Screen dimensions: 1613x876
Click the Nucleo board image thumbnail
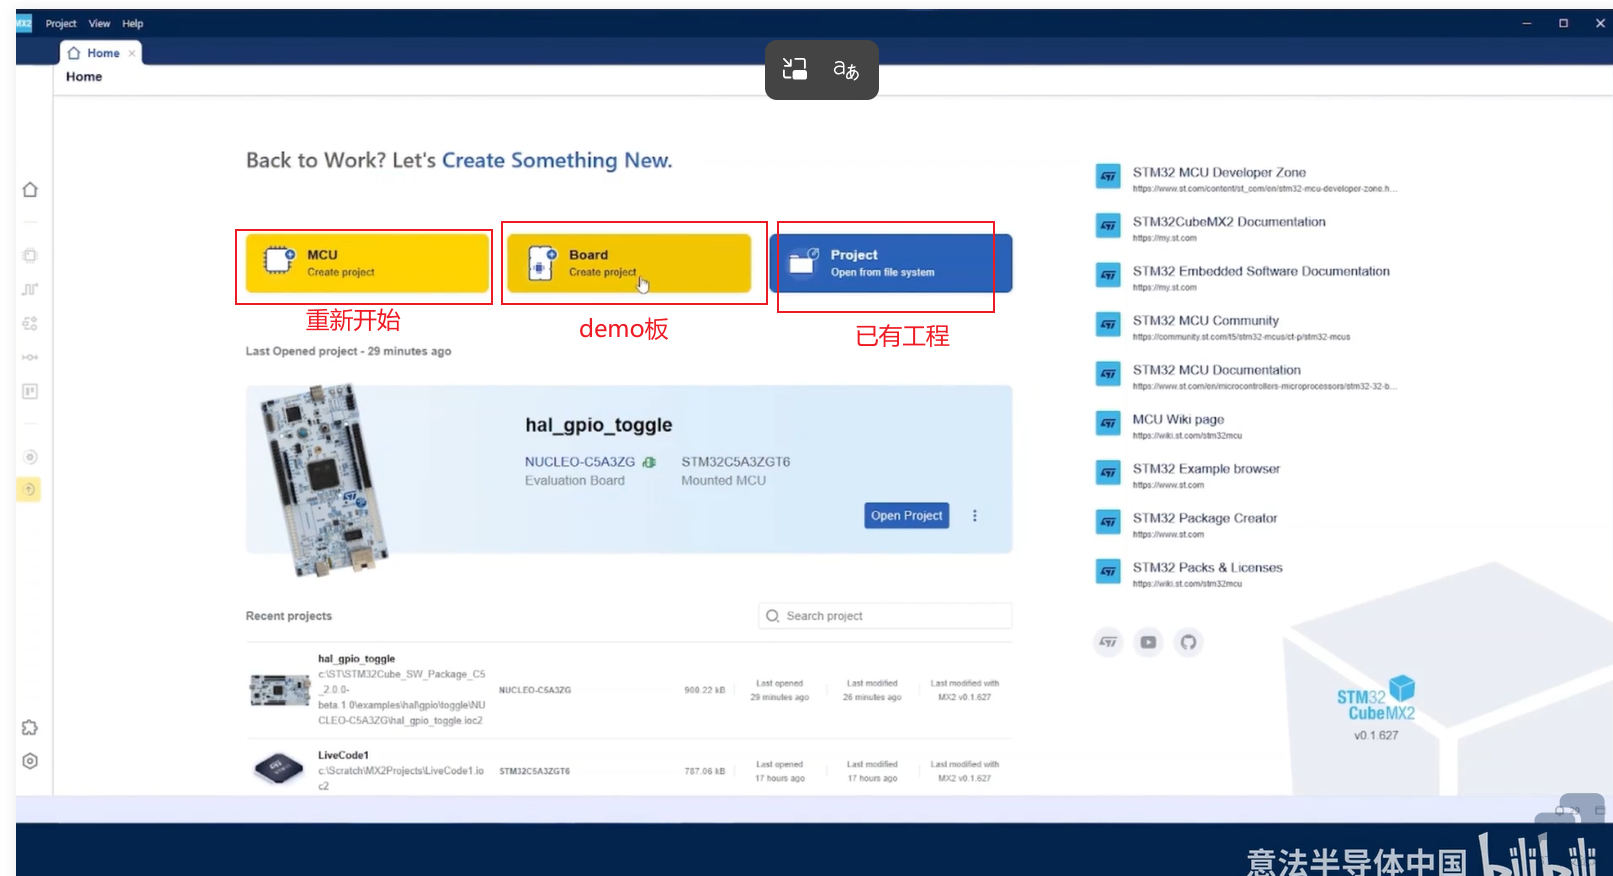click(322, 480)
